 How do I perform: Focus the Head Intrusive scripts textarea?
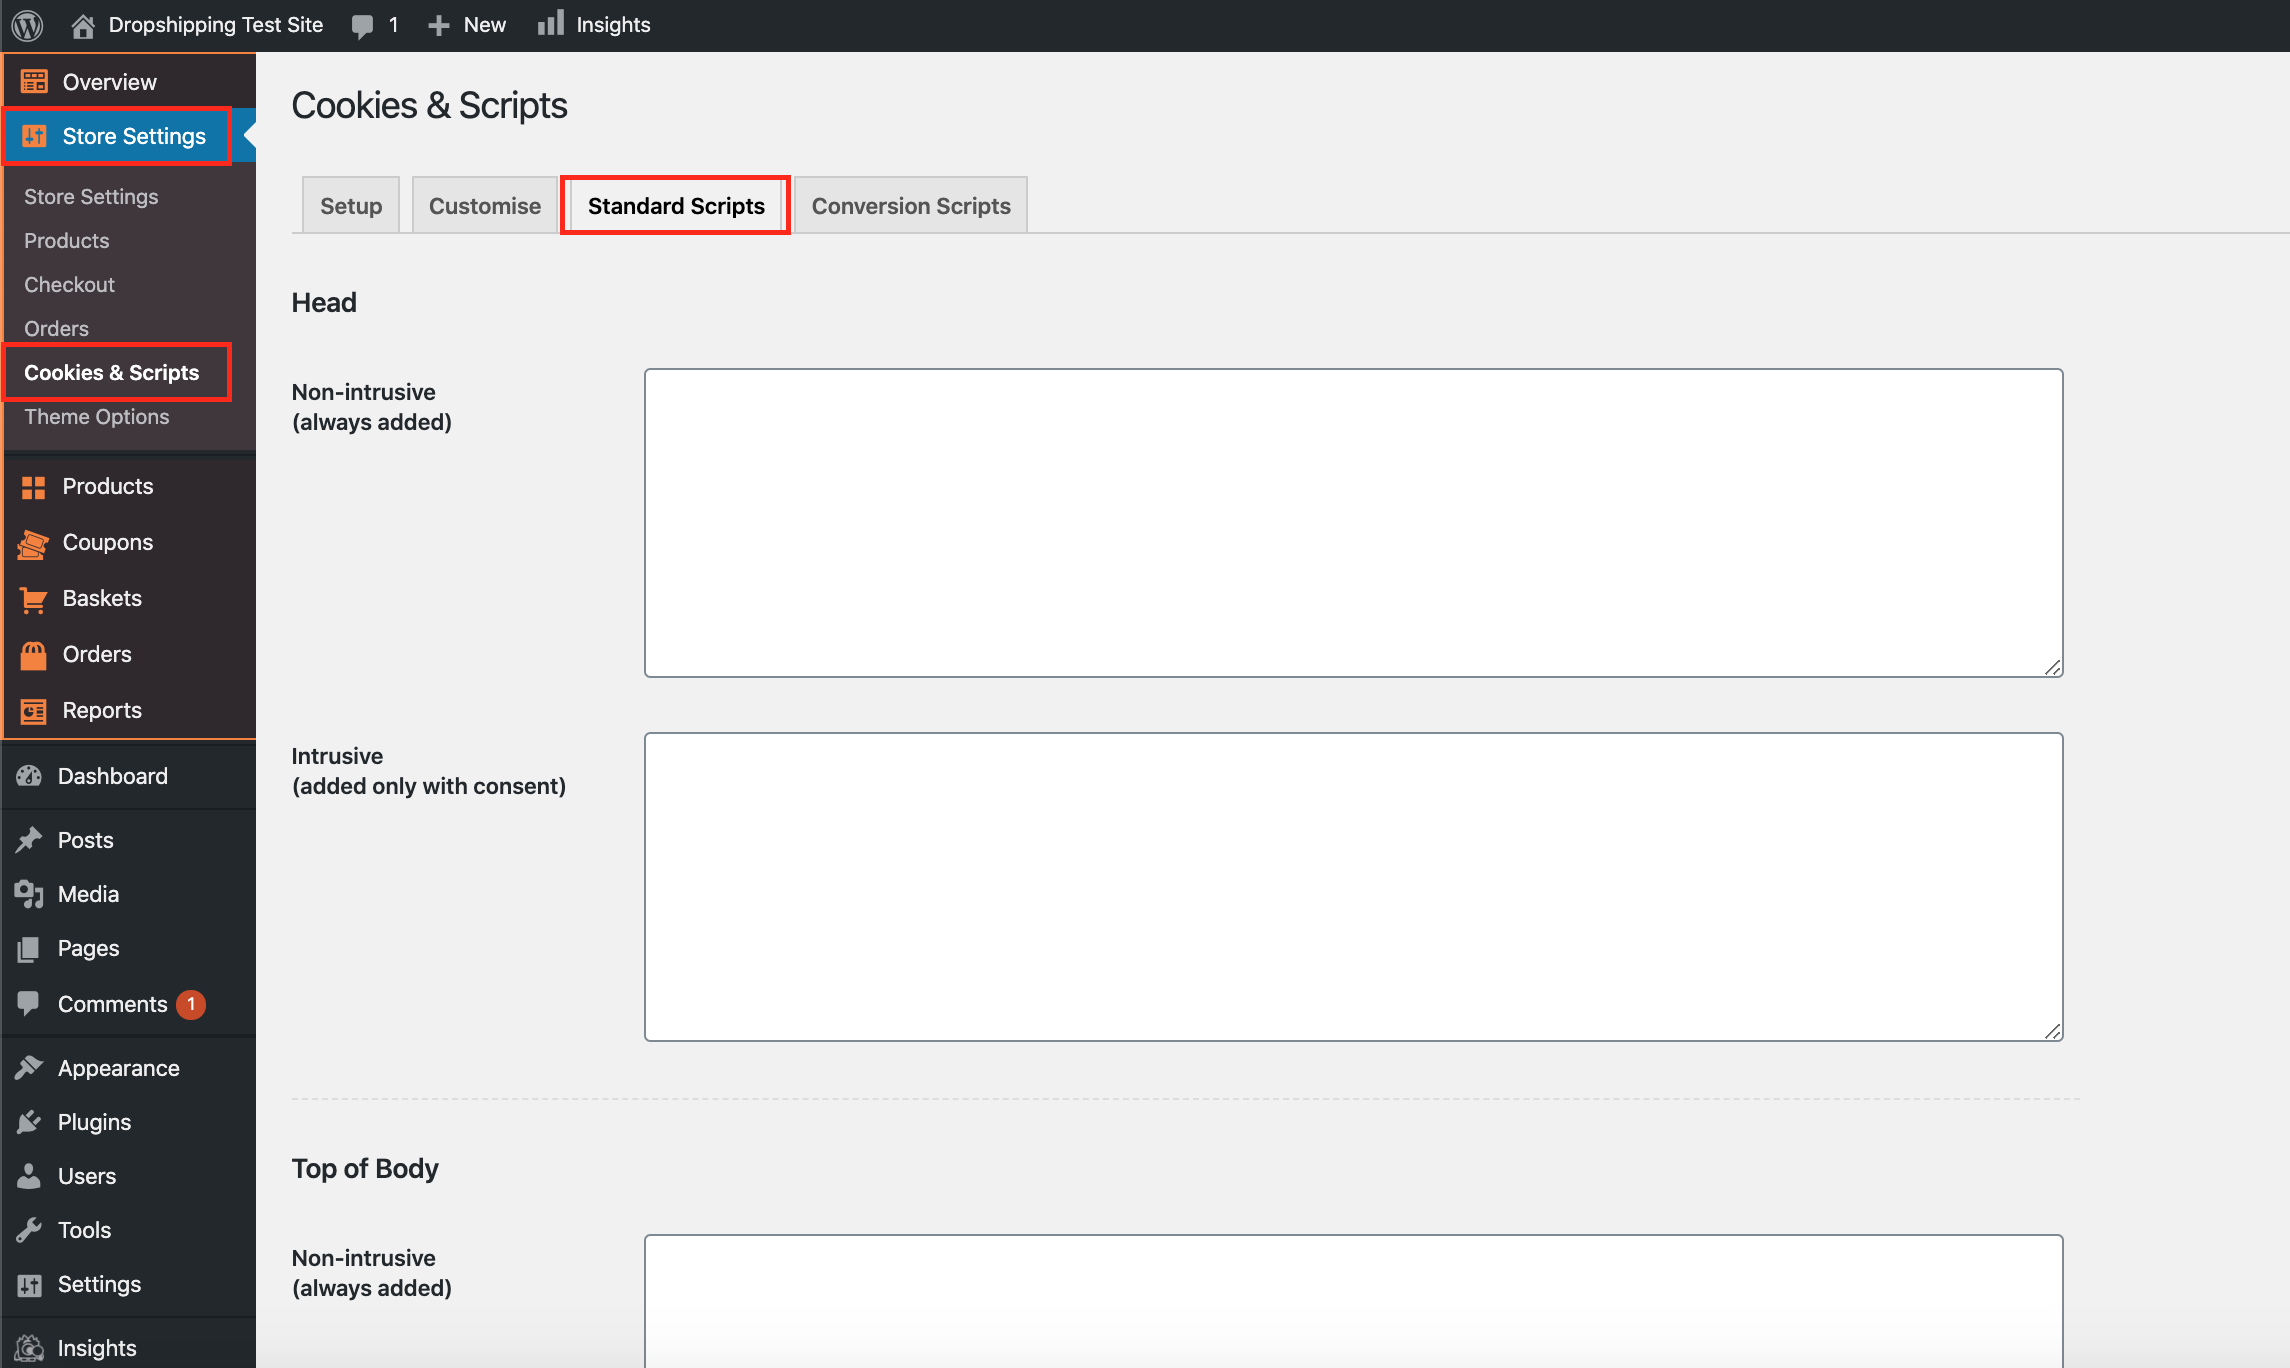coord(1353,886)
